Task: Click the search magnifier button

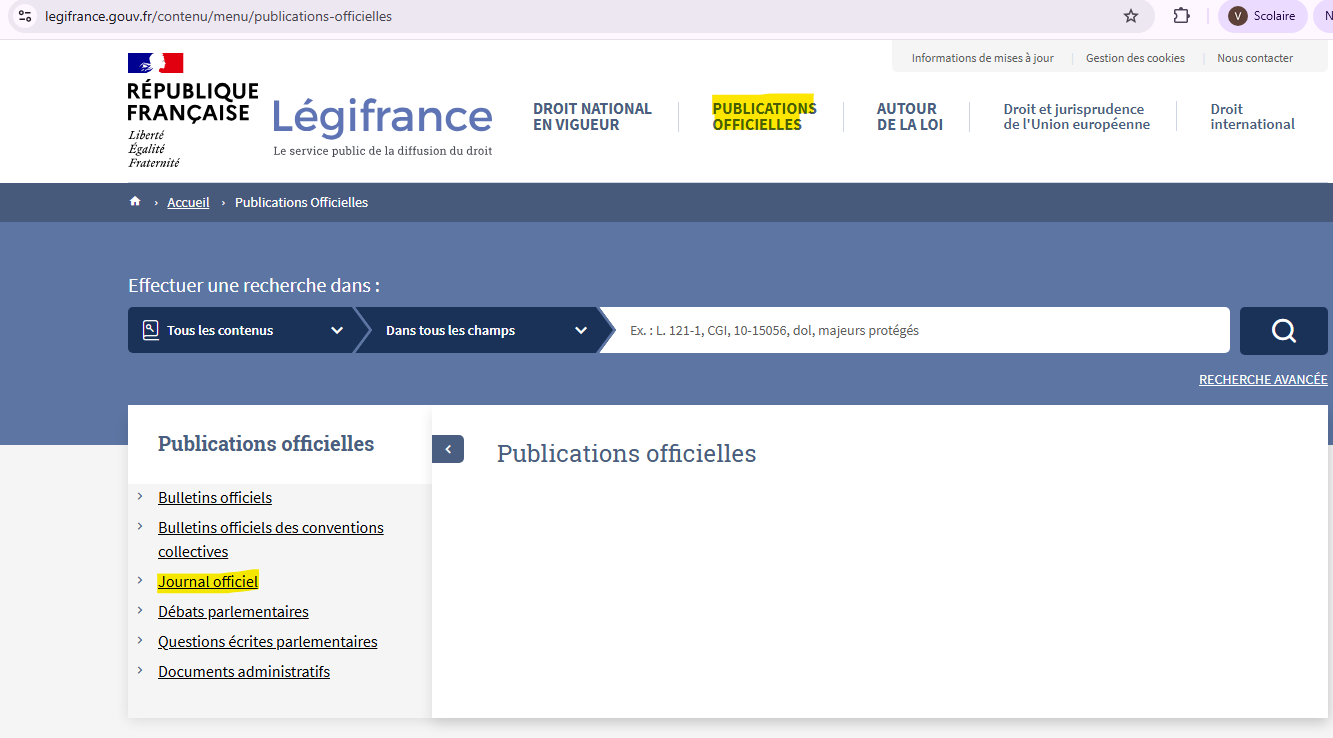Action: click(x=1283, y=330)
